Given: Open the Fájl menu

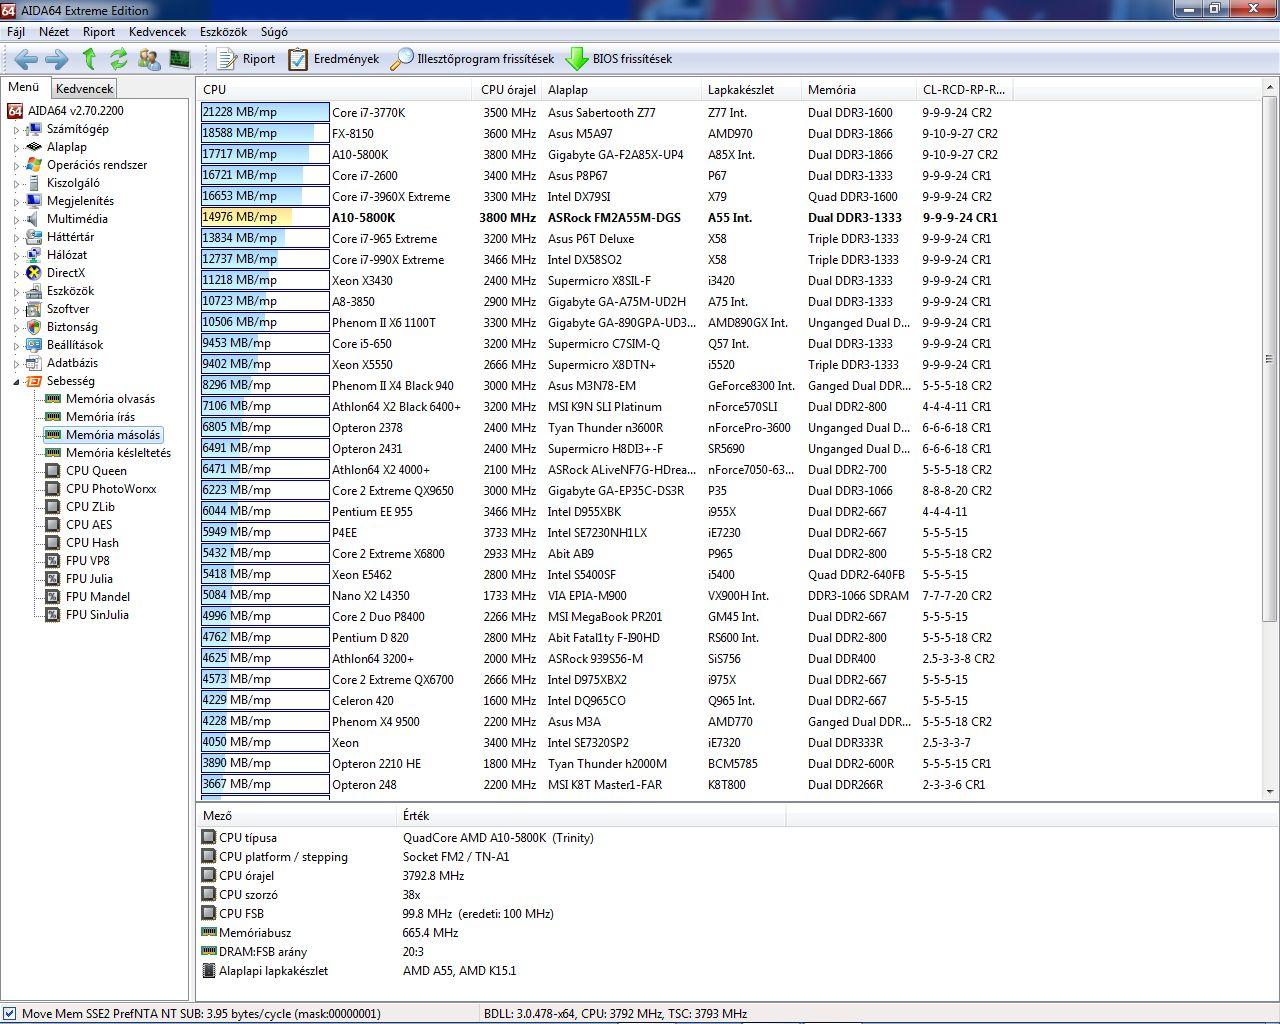Looking at the screenshot, I should 16,32.
